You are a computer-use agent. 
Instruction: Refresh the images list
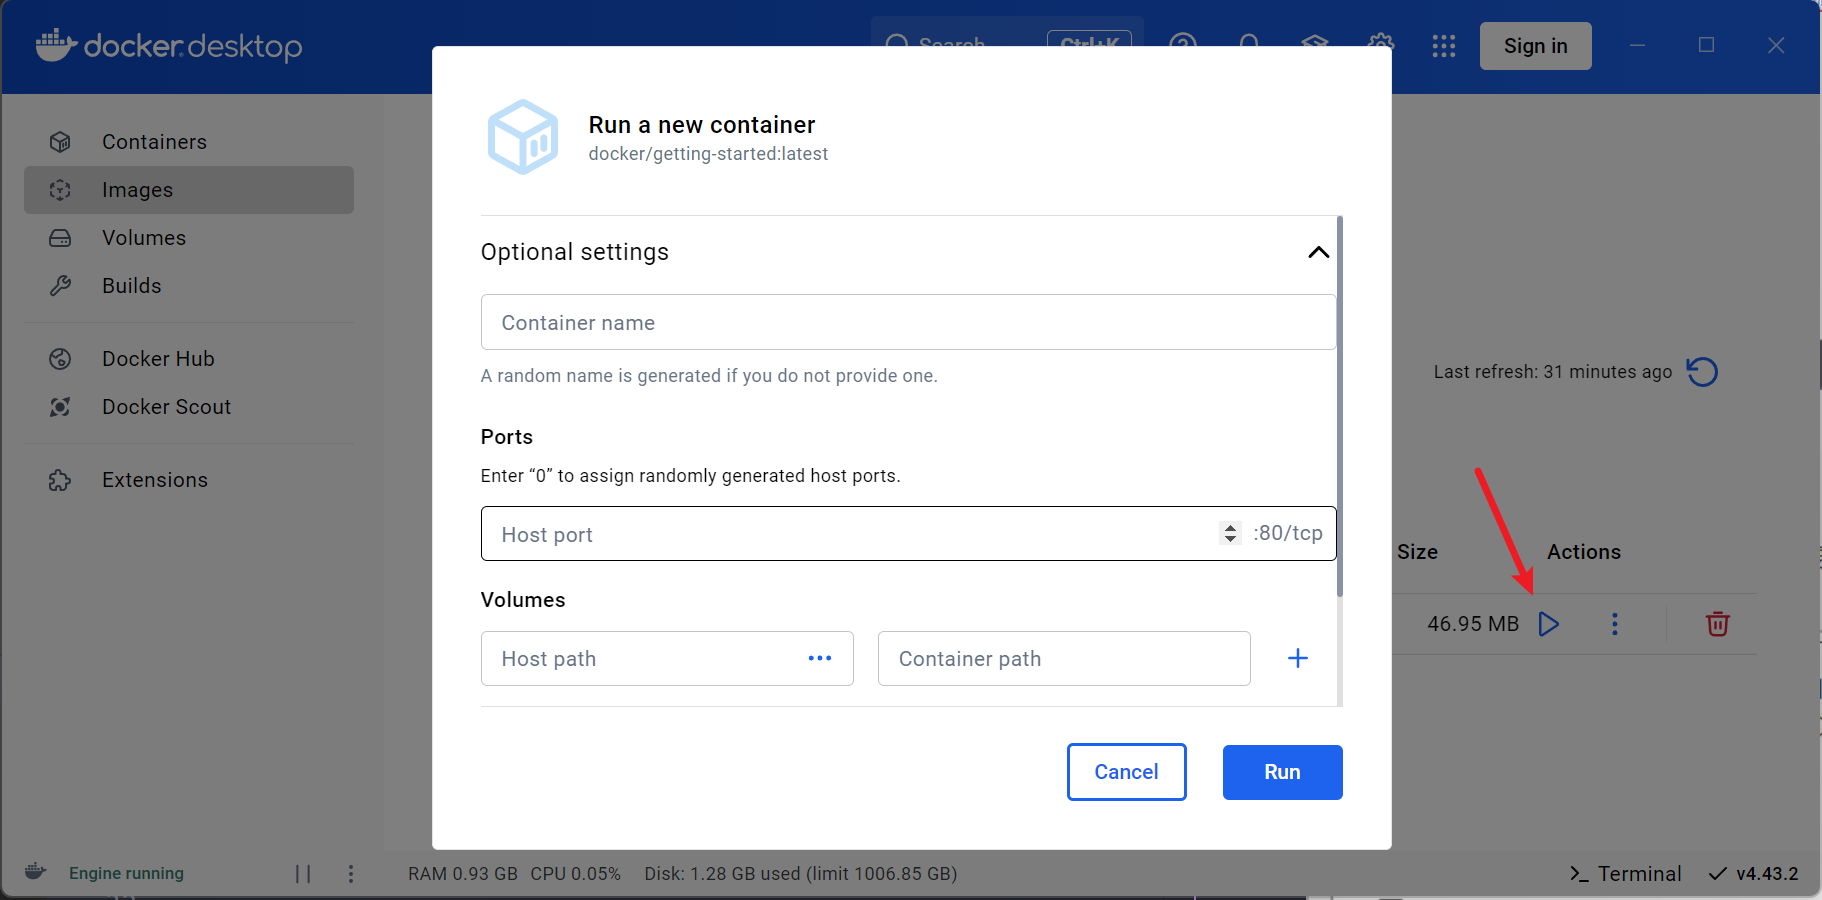click(x=1702, y=372)
